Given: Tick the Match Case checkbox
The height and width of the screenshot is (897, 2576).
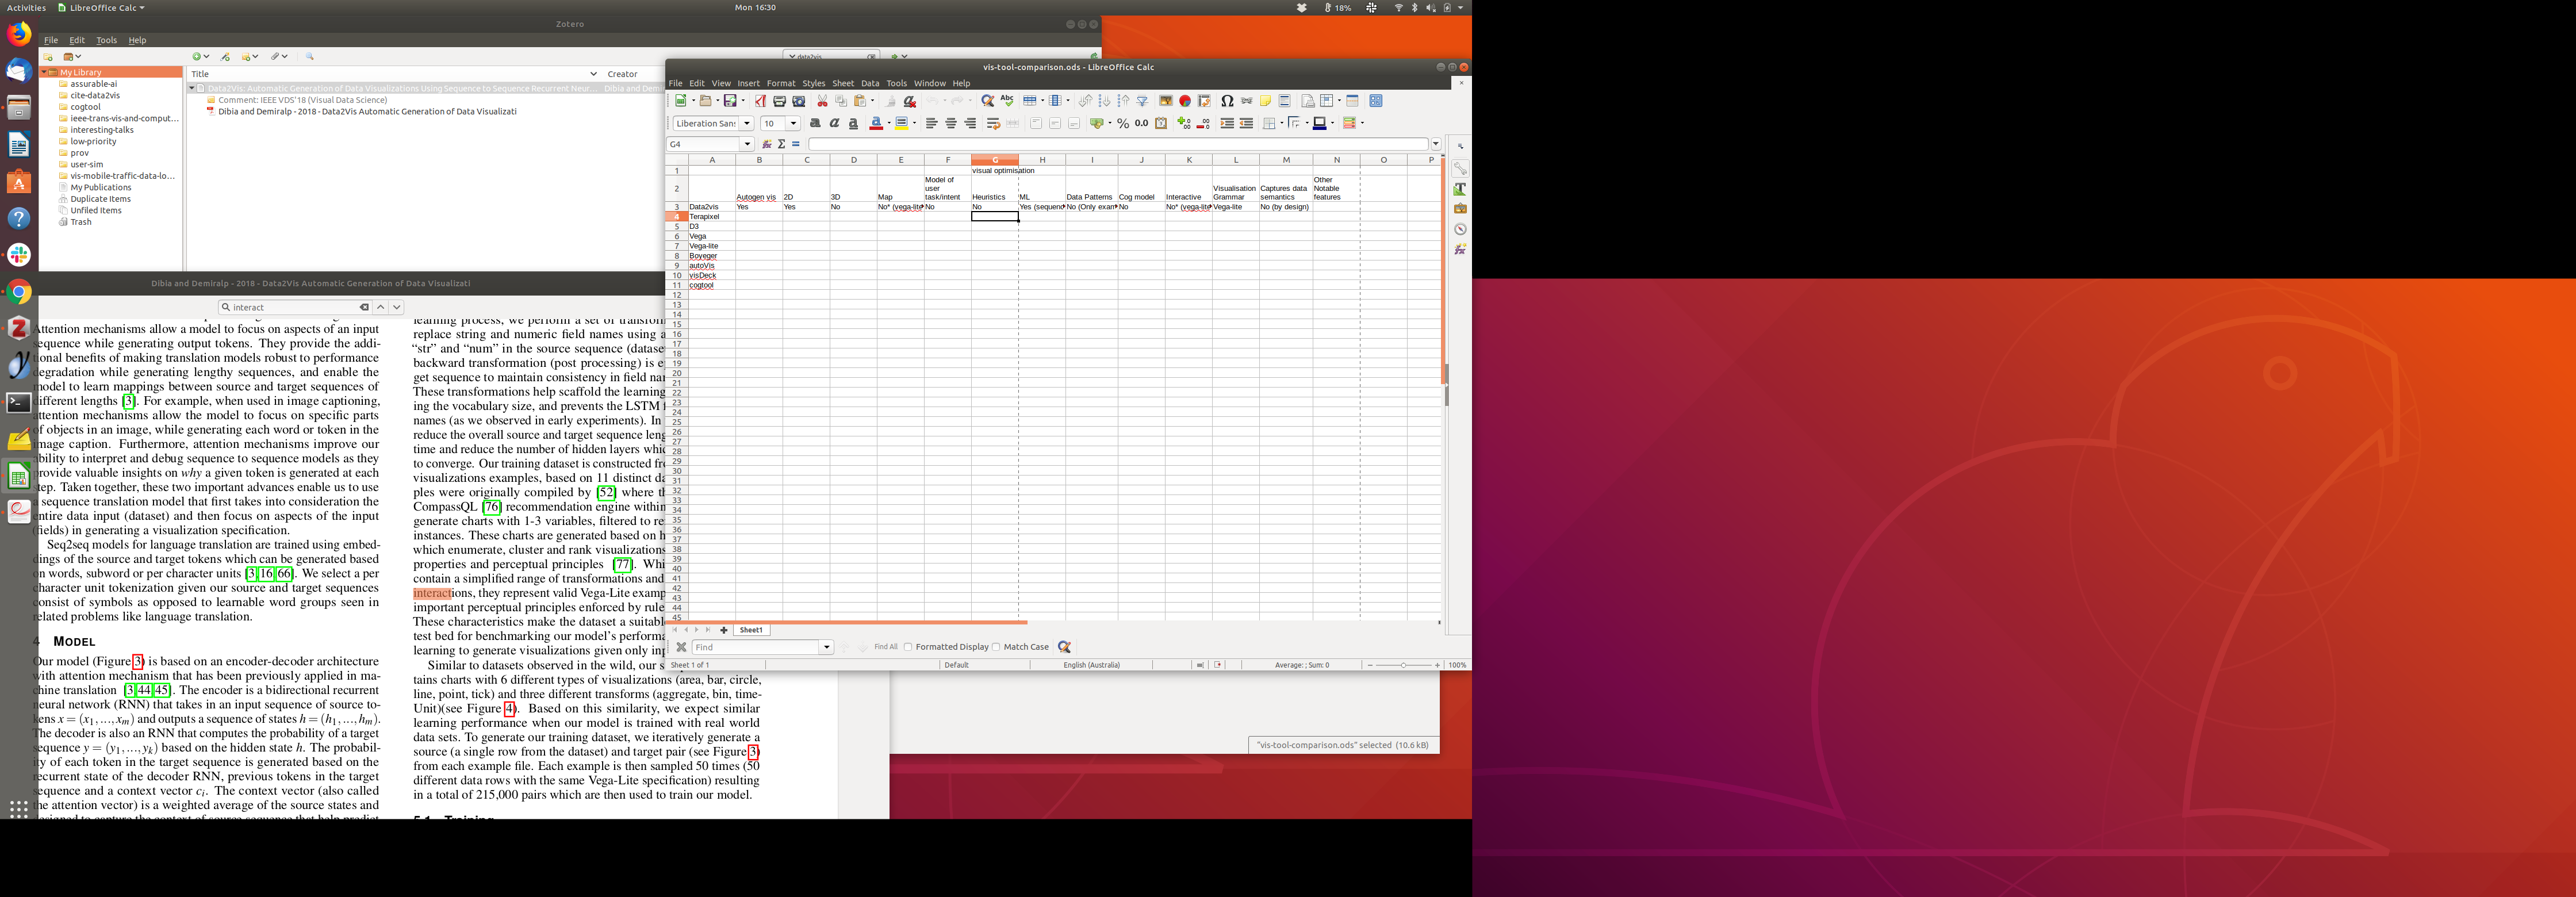Looking at the screenshot, I should 996,647.
